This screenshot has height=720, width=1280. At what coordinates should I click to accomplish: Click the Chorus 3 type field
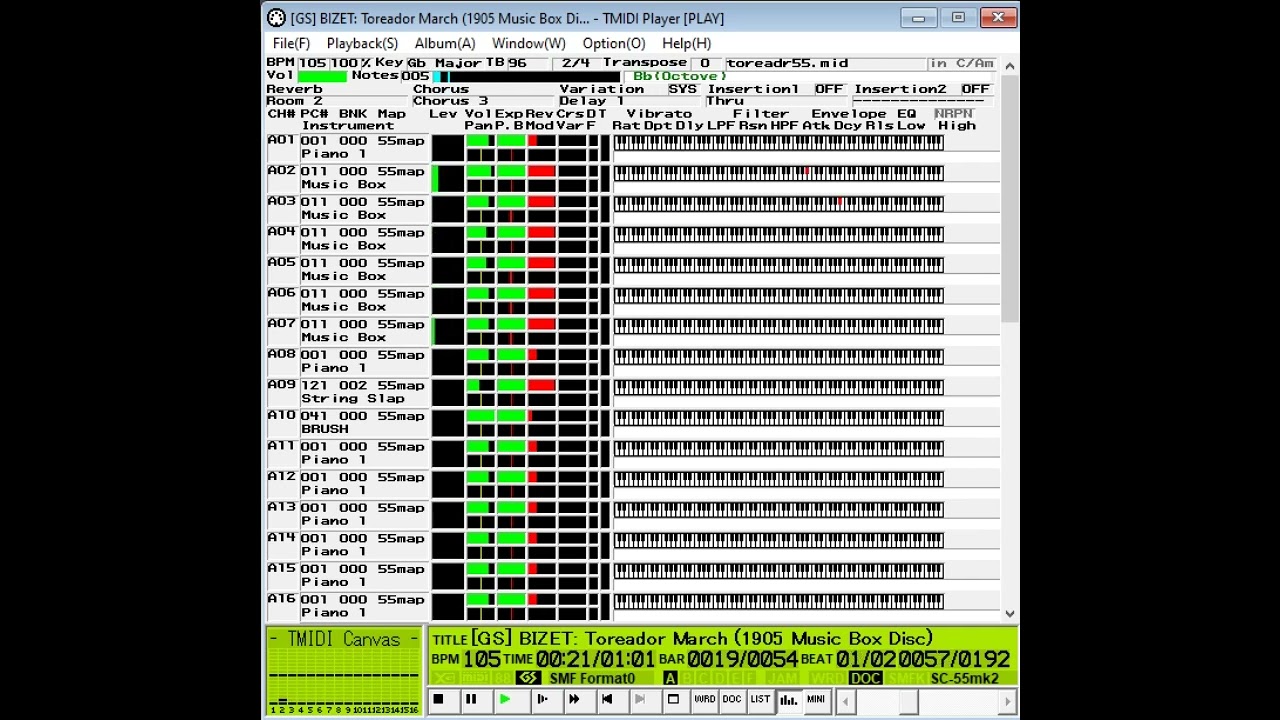485,101
